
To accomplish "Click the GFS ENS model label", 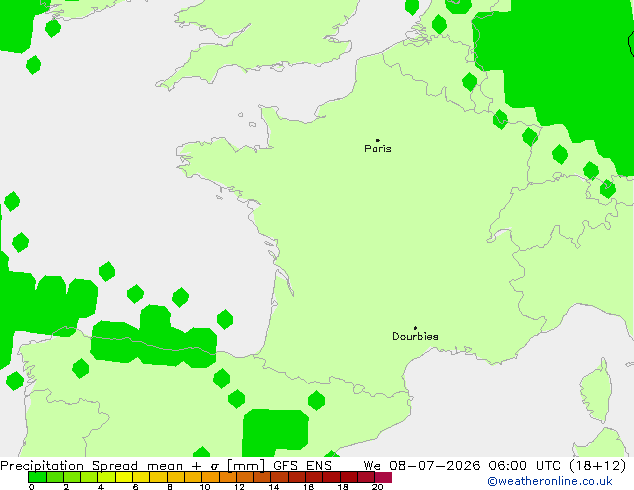I will coord(302,465).
